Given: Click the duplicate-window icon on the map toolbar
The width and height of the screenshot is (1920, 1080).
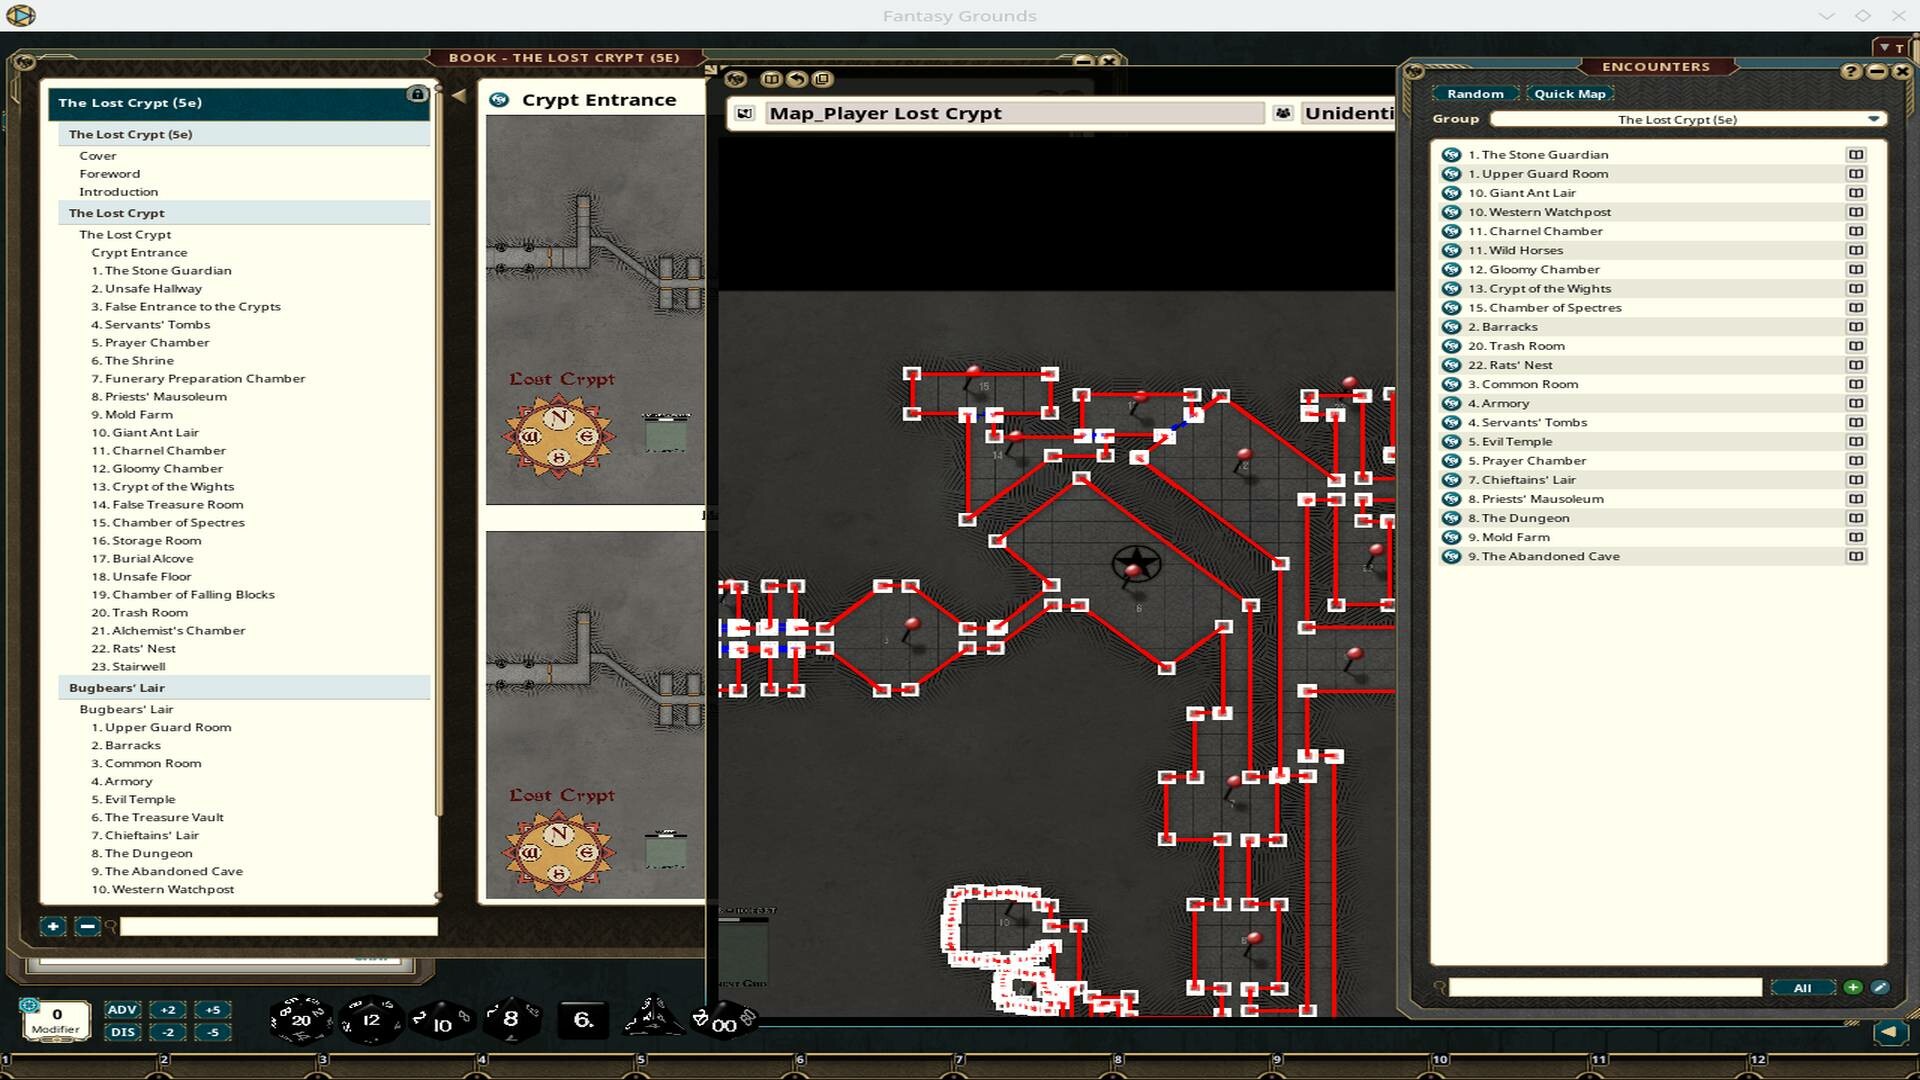Looking at the screenshot, I should pyautogui.click(x=822, y=79).
